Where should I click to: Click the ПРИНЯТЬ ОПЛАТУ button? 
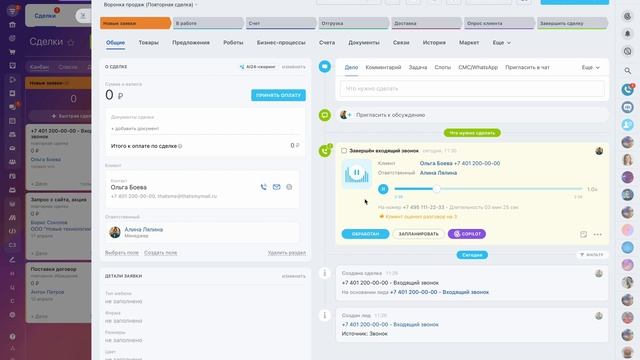pos(278,95)
